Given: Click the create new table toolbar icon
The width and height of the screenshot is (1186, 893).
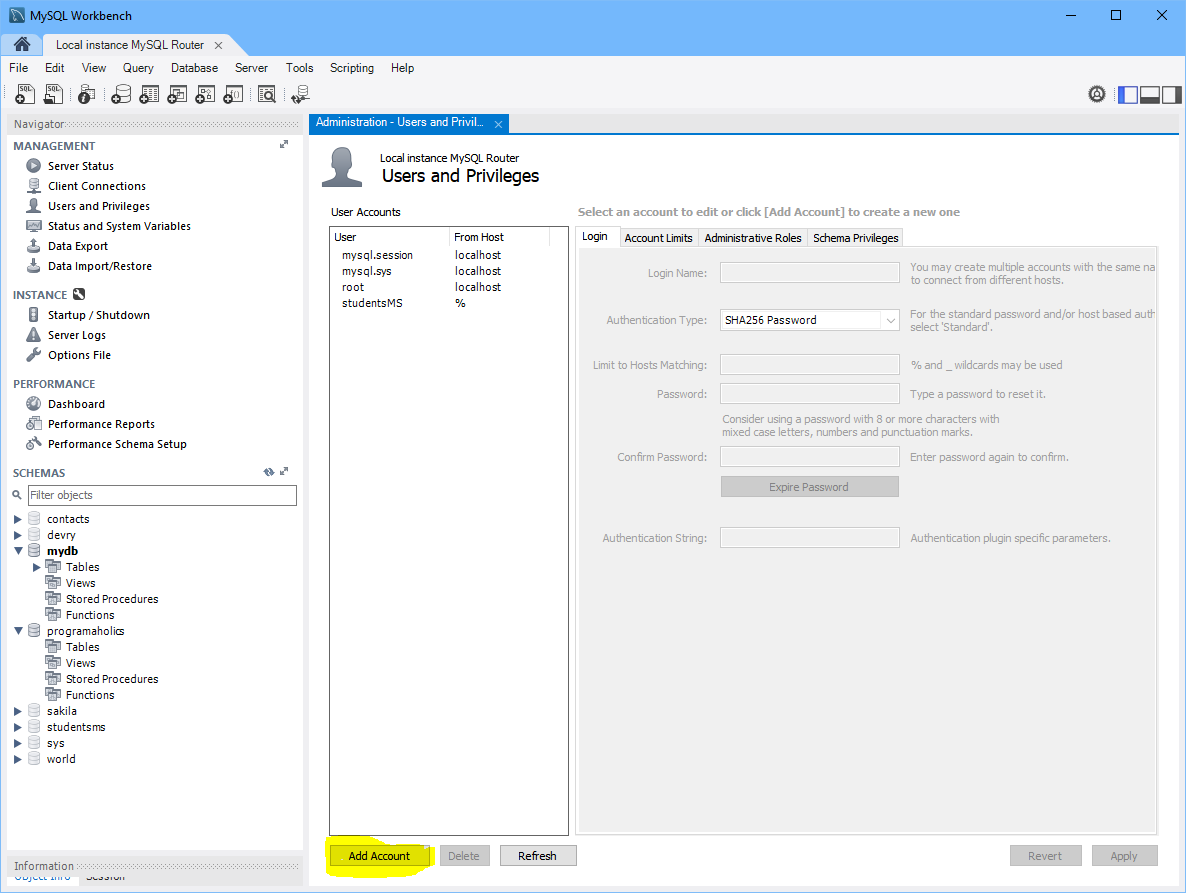Looking at the screenshot, I should [149, 94].
